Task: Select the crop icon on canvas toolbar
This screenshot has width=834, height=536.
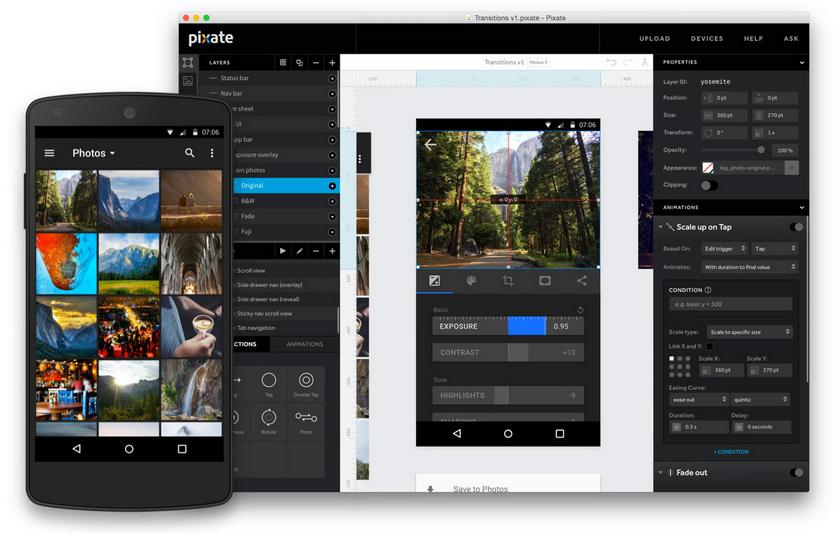Action: (x=508, y=281)
